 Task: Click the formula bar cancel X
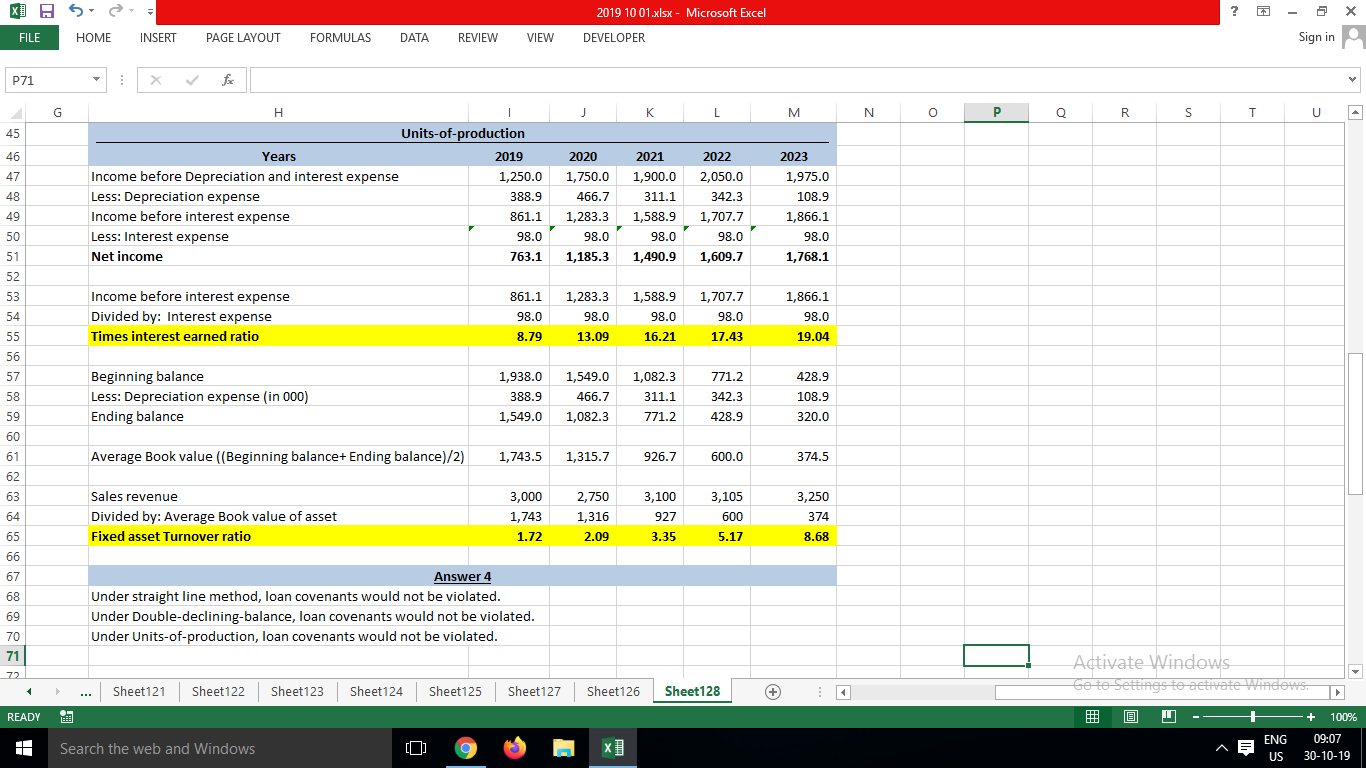pyautogui.click(x=156, y=79)
